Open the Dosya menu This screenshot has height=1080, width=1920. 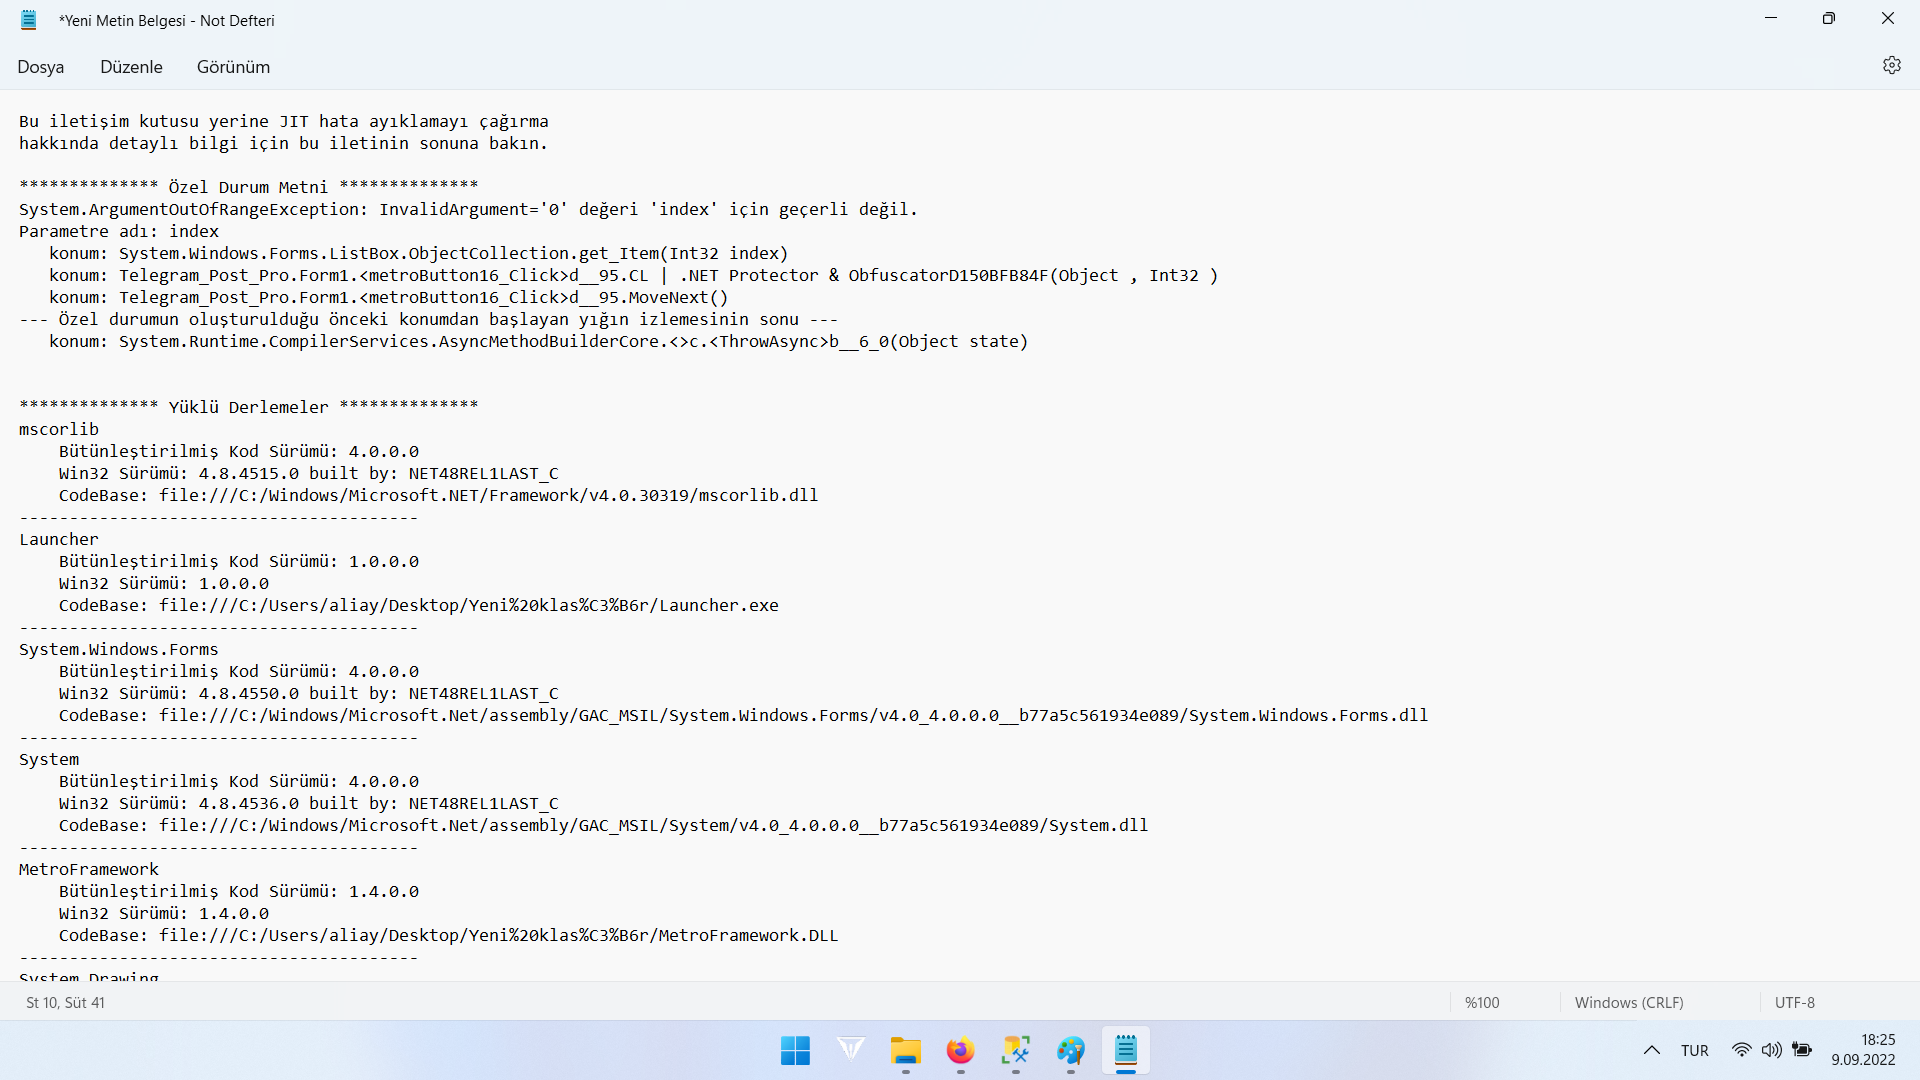pyautogui.click(x=41, y=67)
